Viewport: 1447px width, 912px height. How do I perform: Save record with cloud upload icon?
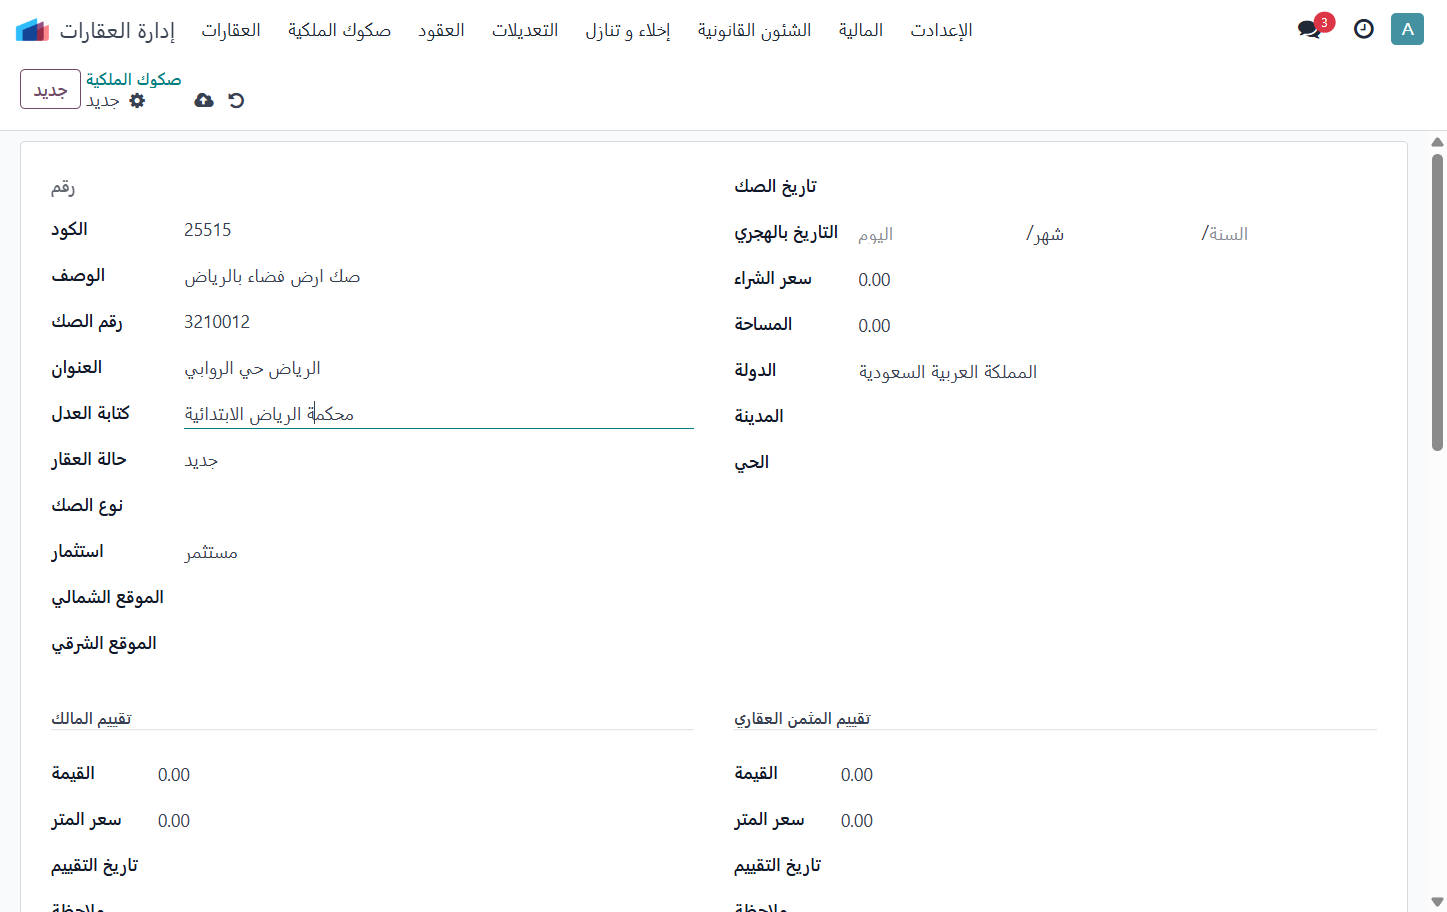[x=204, y=100]
